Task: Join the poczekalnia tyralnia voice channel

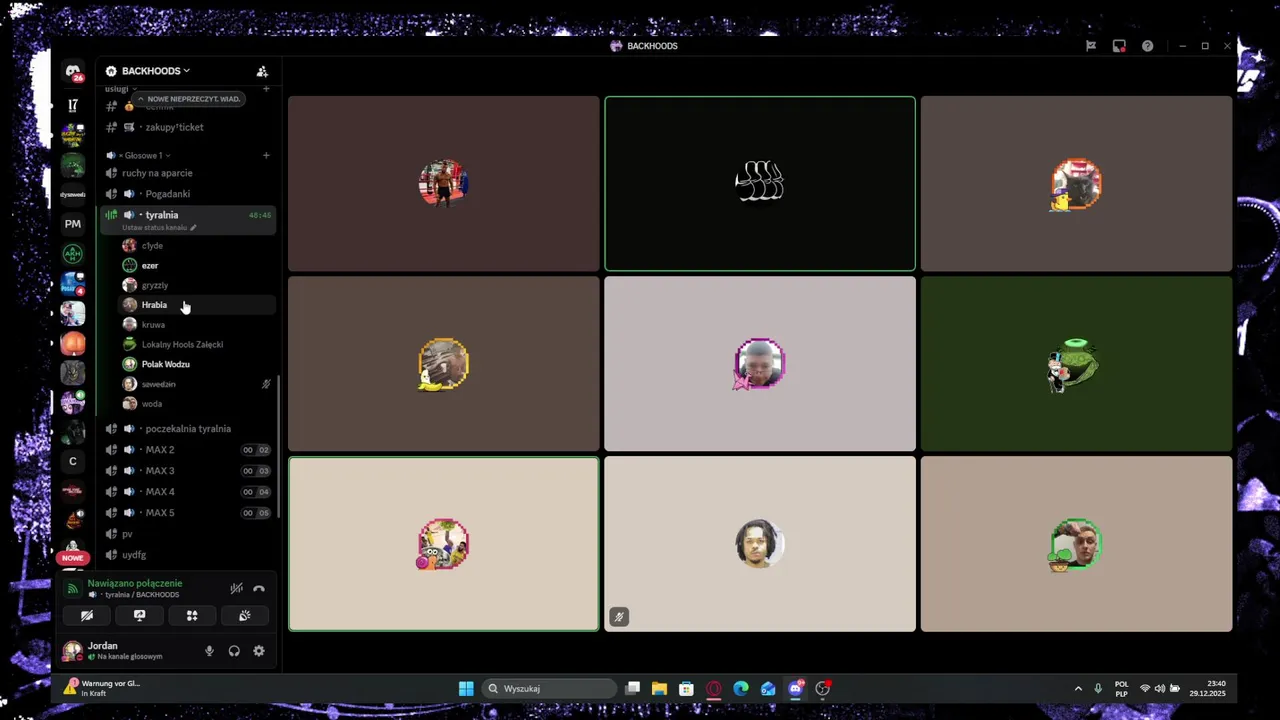Action: click(x=187, y=429)
